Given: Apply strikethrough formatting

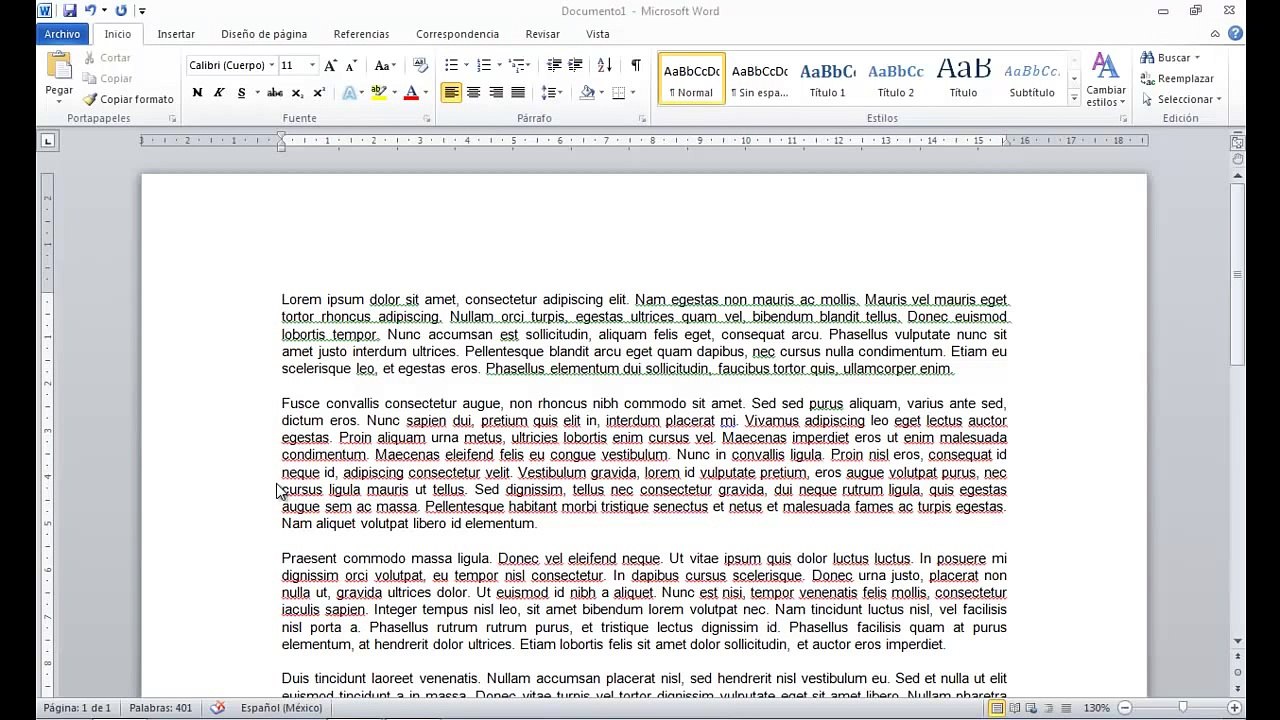Looking at the screenshot, I should [274, 93].
